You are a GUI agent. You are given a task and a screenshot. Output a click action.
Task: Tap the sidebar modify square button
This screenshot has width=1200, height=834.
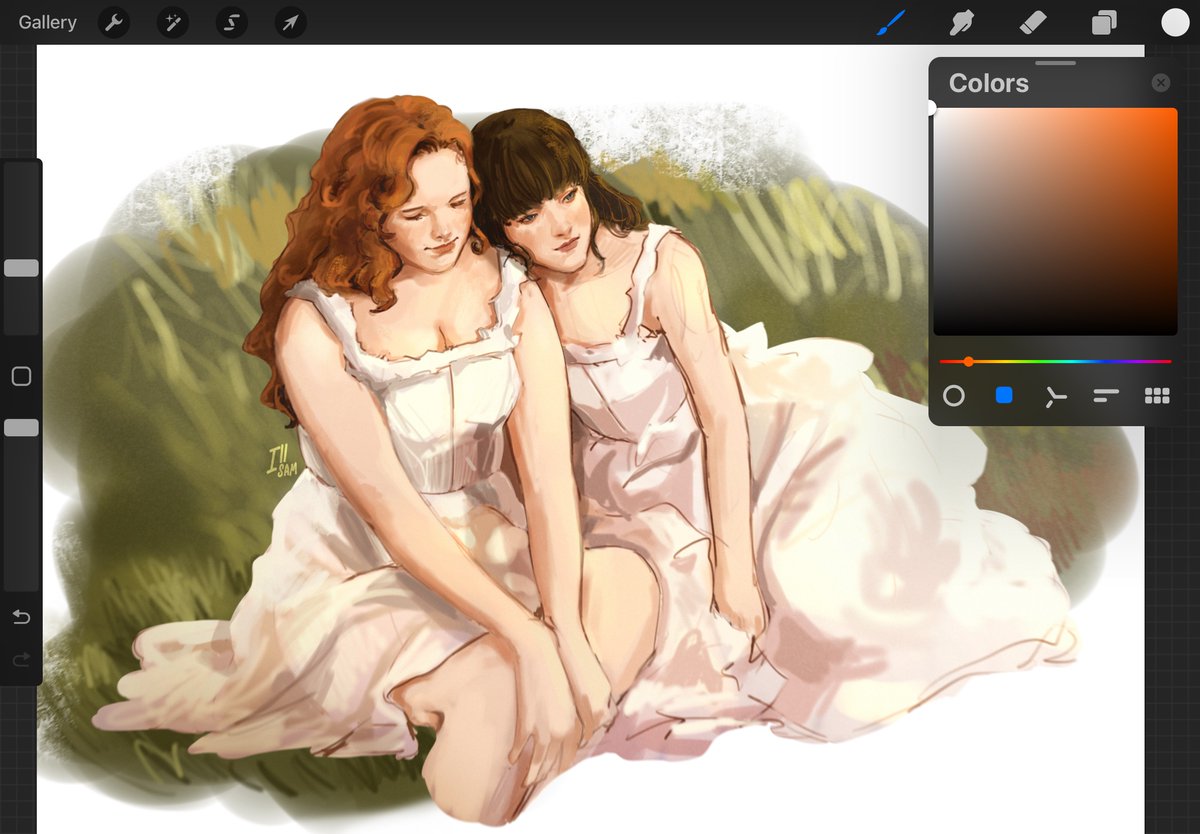coord(21,376)
